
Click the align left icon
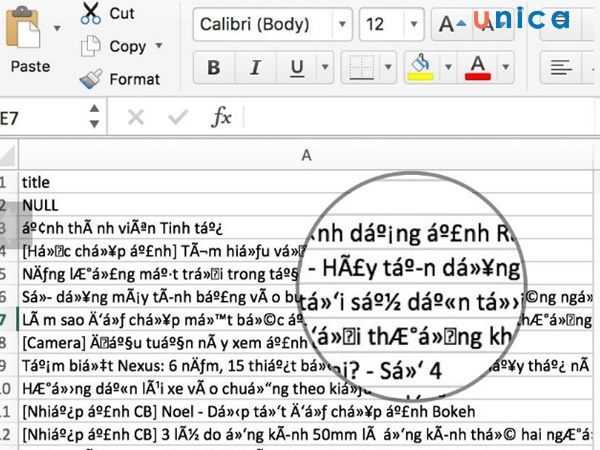click(561, 67)
